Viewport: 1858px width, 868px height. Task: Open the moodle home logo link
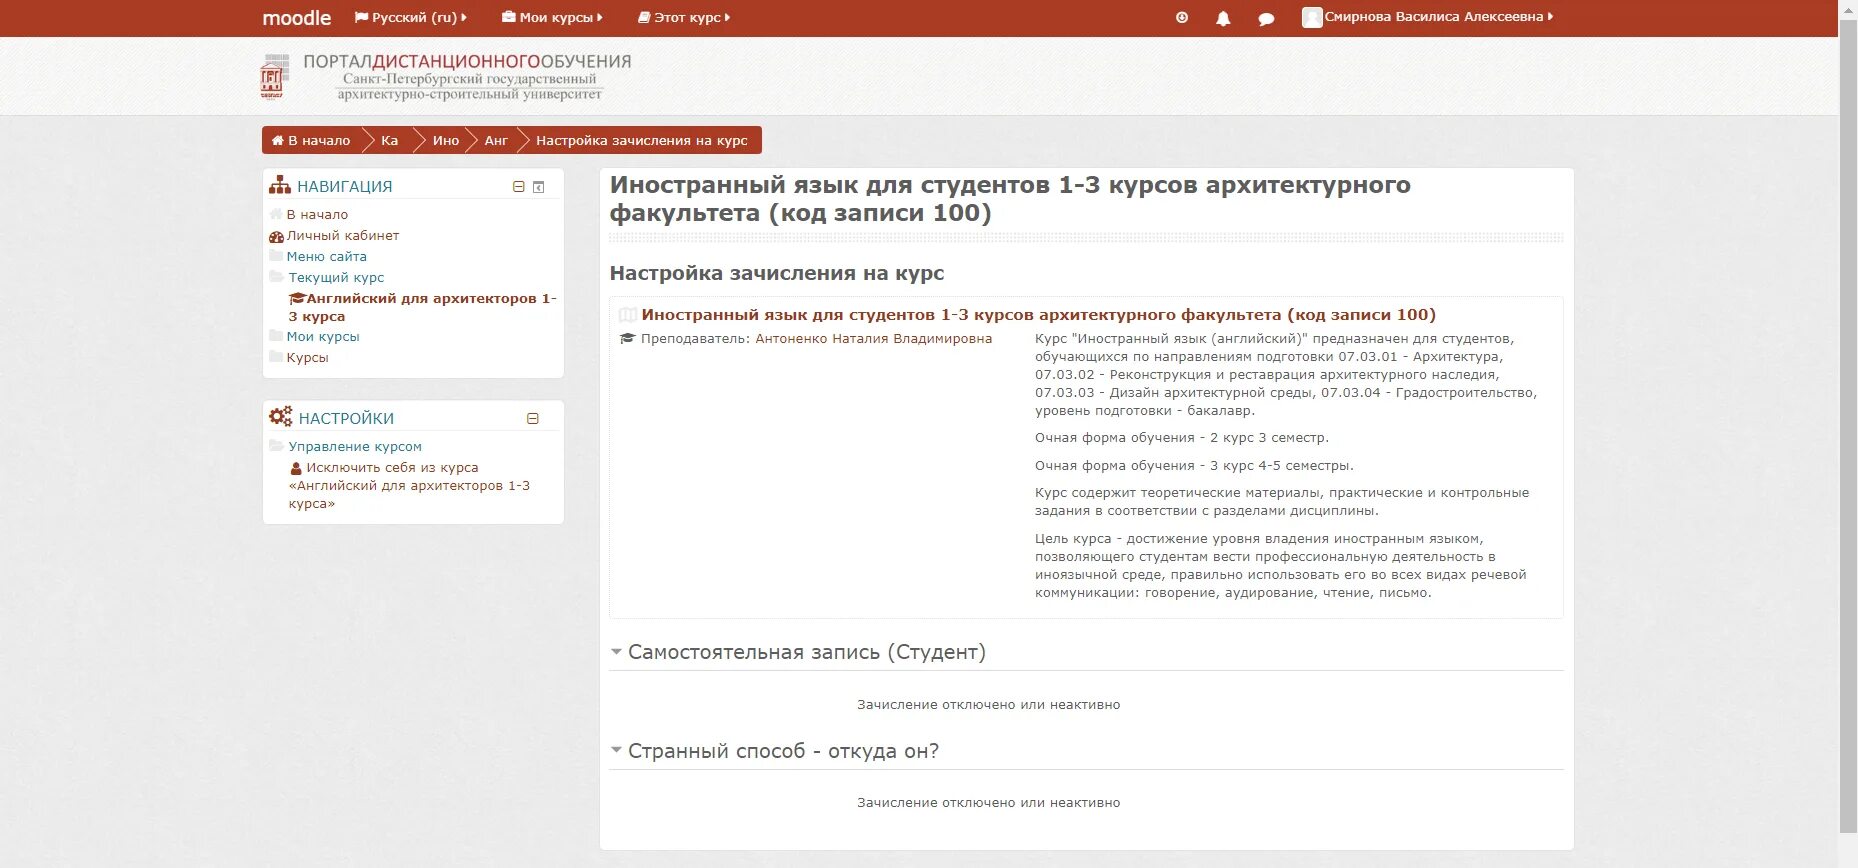tap(296, 18)
